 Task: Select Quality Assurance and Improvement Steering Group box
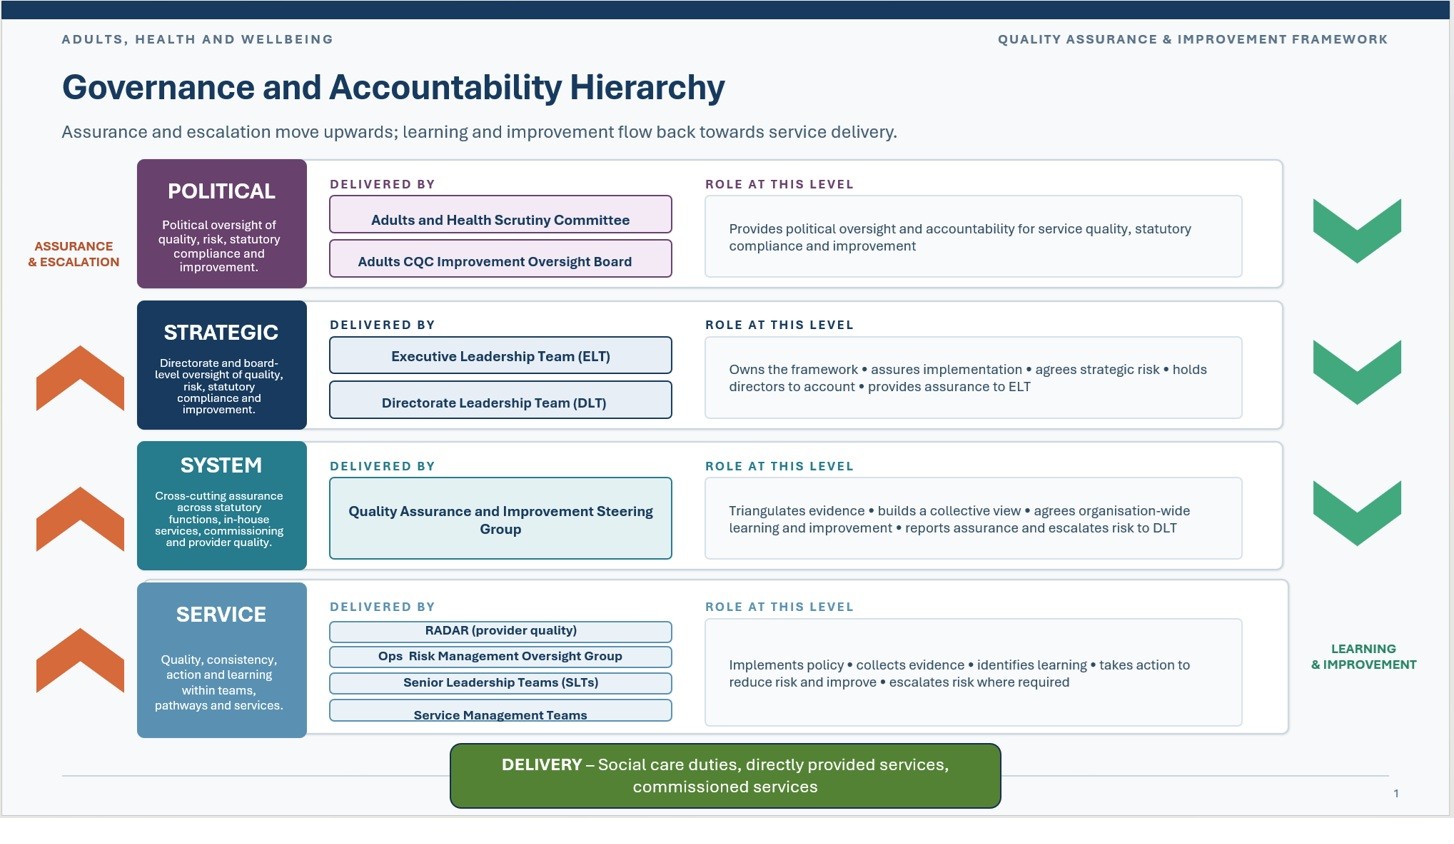coord(501,519)
